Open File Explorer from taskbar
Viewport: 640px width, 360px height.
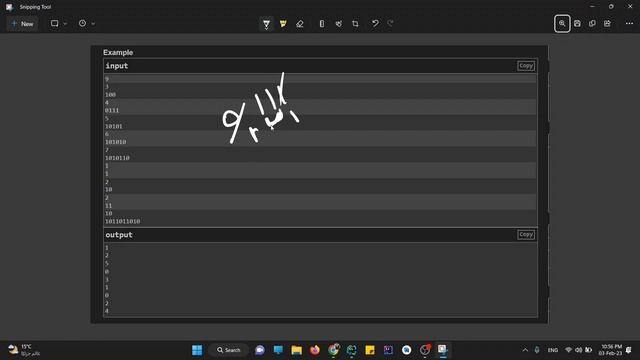coord(296,350)
